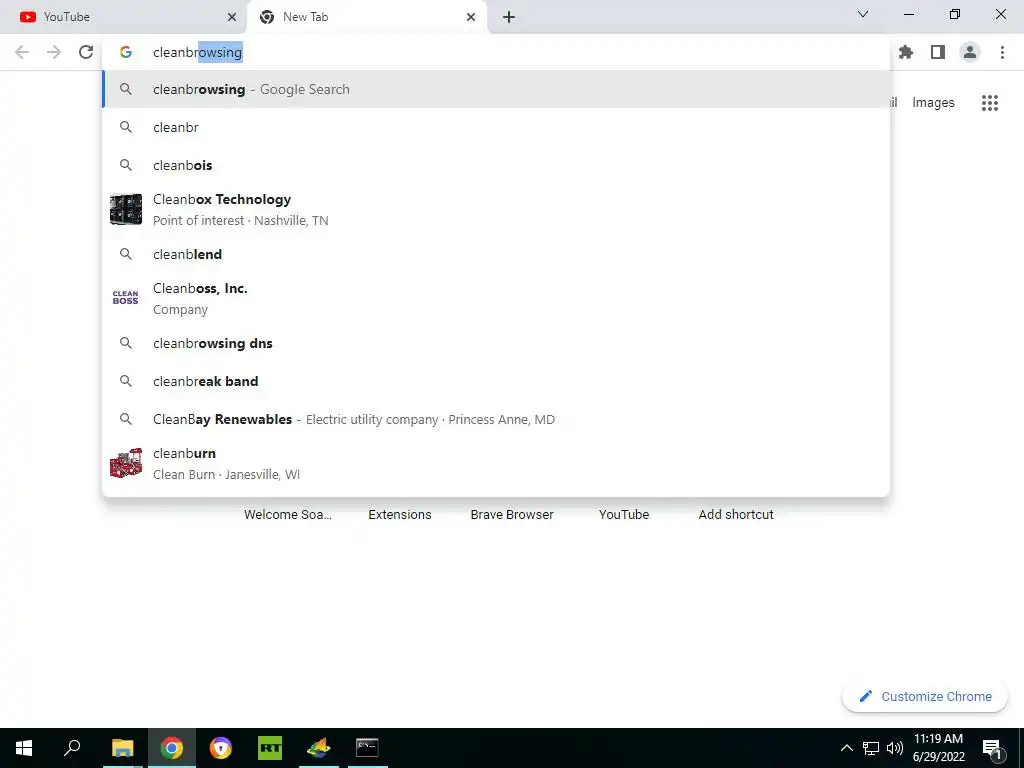1024x768 pixels.
Task: Open a new tab with plus button
Action: tap(509, 17)
